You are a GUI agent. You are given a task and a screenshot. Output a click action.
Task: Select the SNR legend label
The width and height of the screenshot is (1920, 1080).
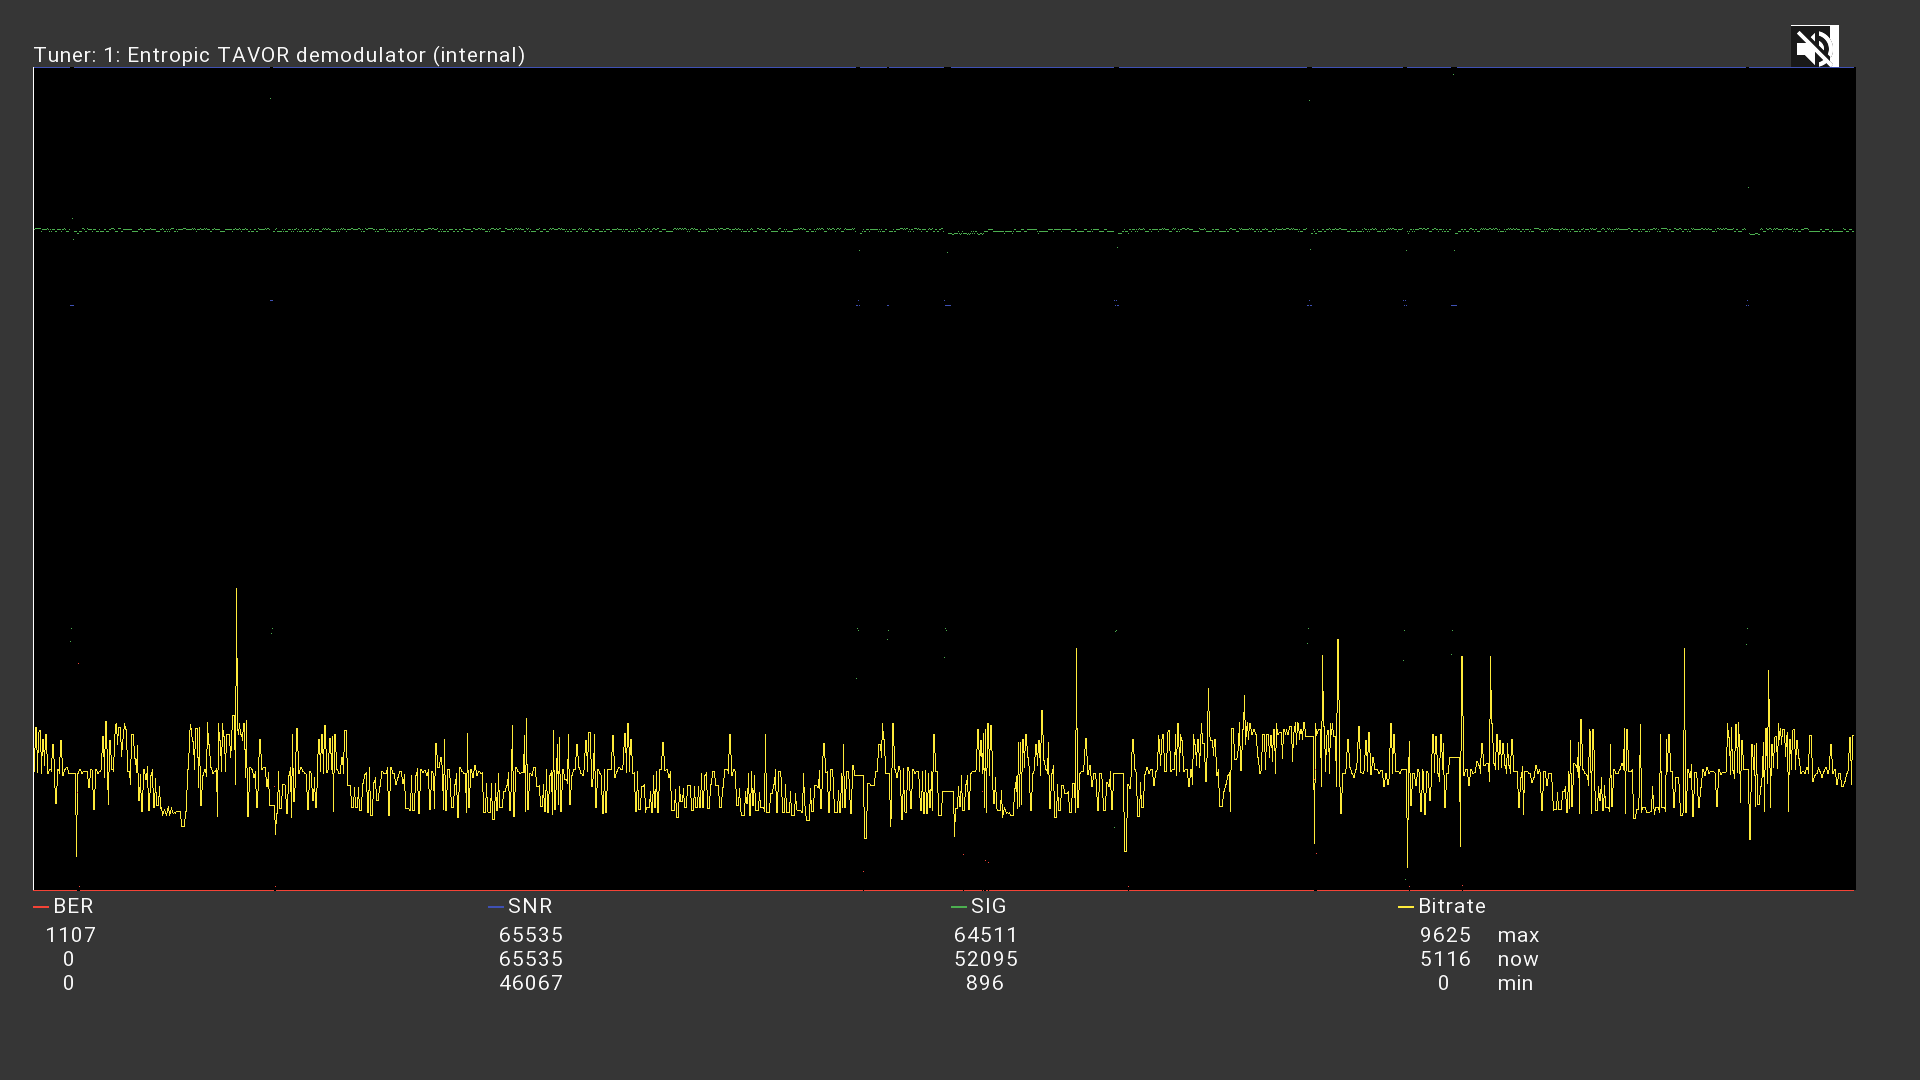point(530,906)
